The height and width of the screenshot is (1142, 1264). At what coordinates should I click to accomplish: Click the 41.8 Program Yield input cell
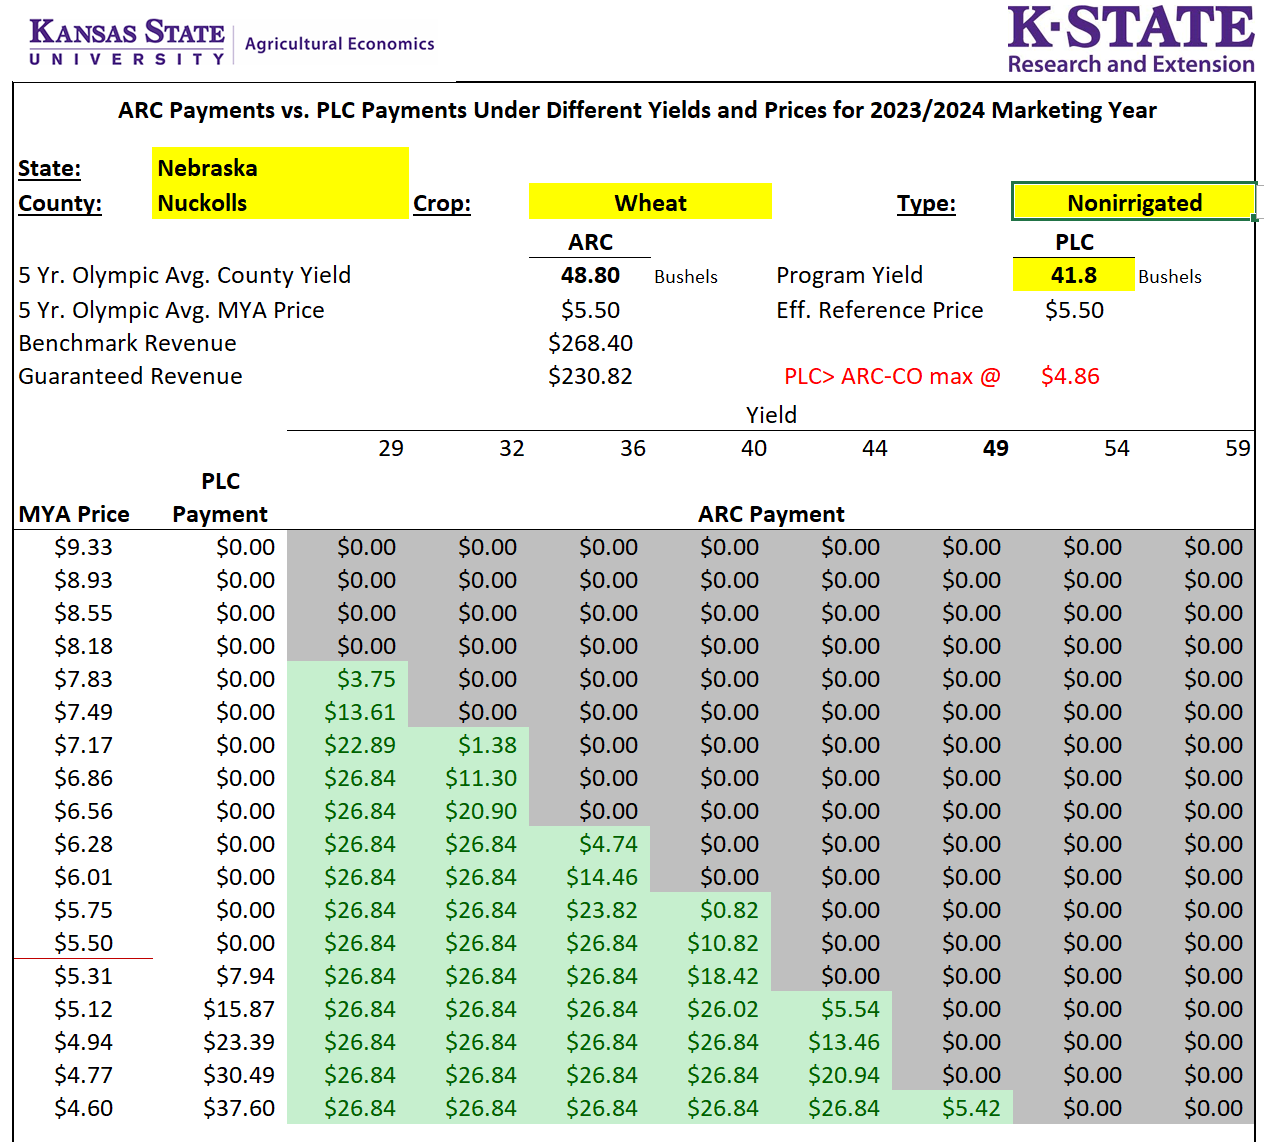pos(1073,275)
